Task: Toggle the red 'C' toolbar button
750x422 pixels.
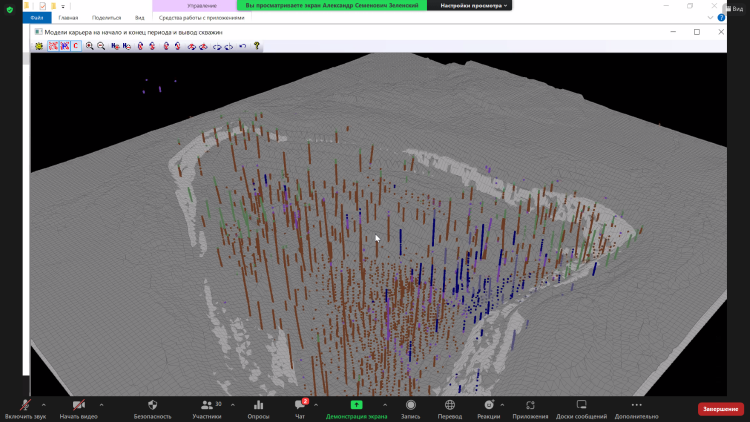Action: coord(75,46)
